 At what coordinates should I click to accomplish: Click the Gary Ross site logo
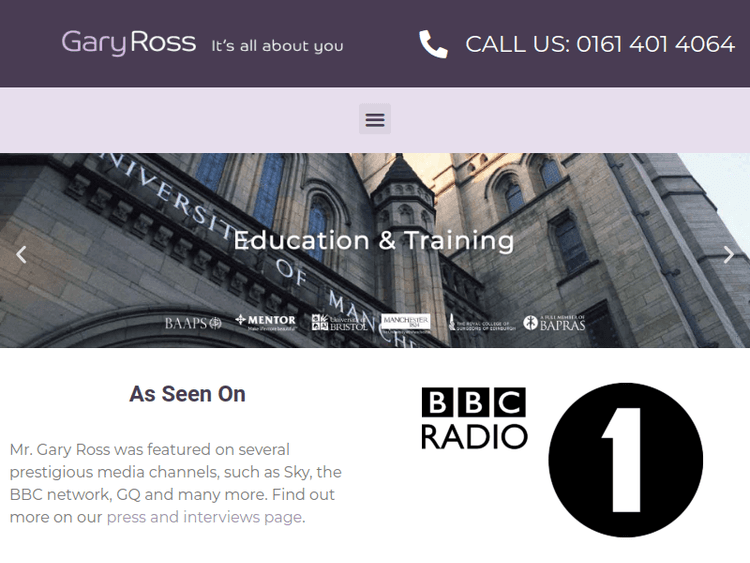pyautogui.click(x=129, y=43)
